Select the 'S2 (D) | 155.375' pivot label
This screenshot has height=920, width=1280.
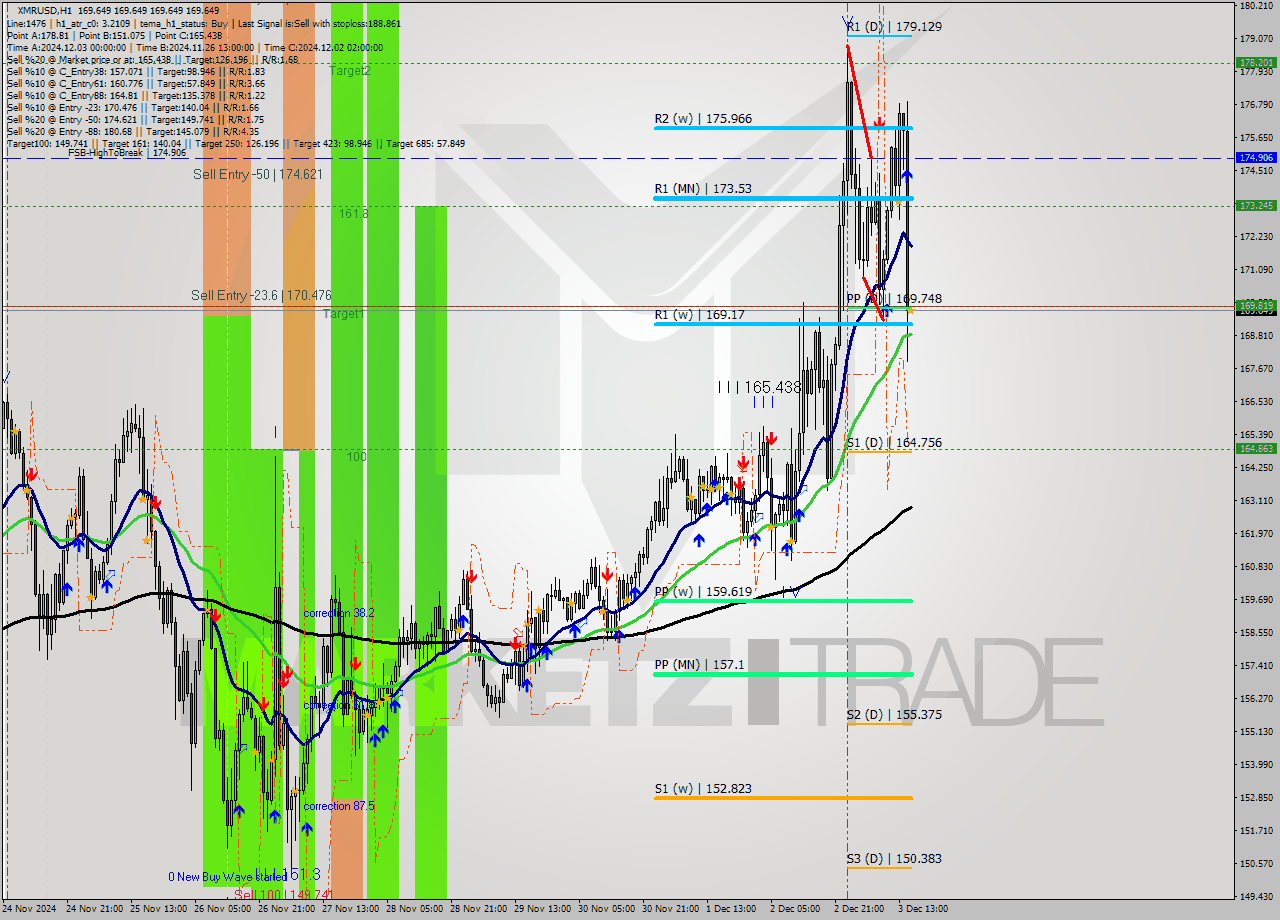coord(894,714)
